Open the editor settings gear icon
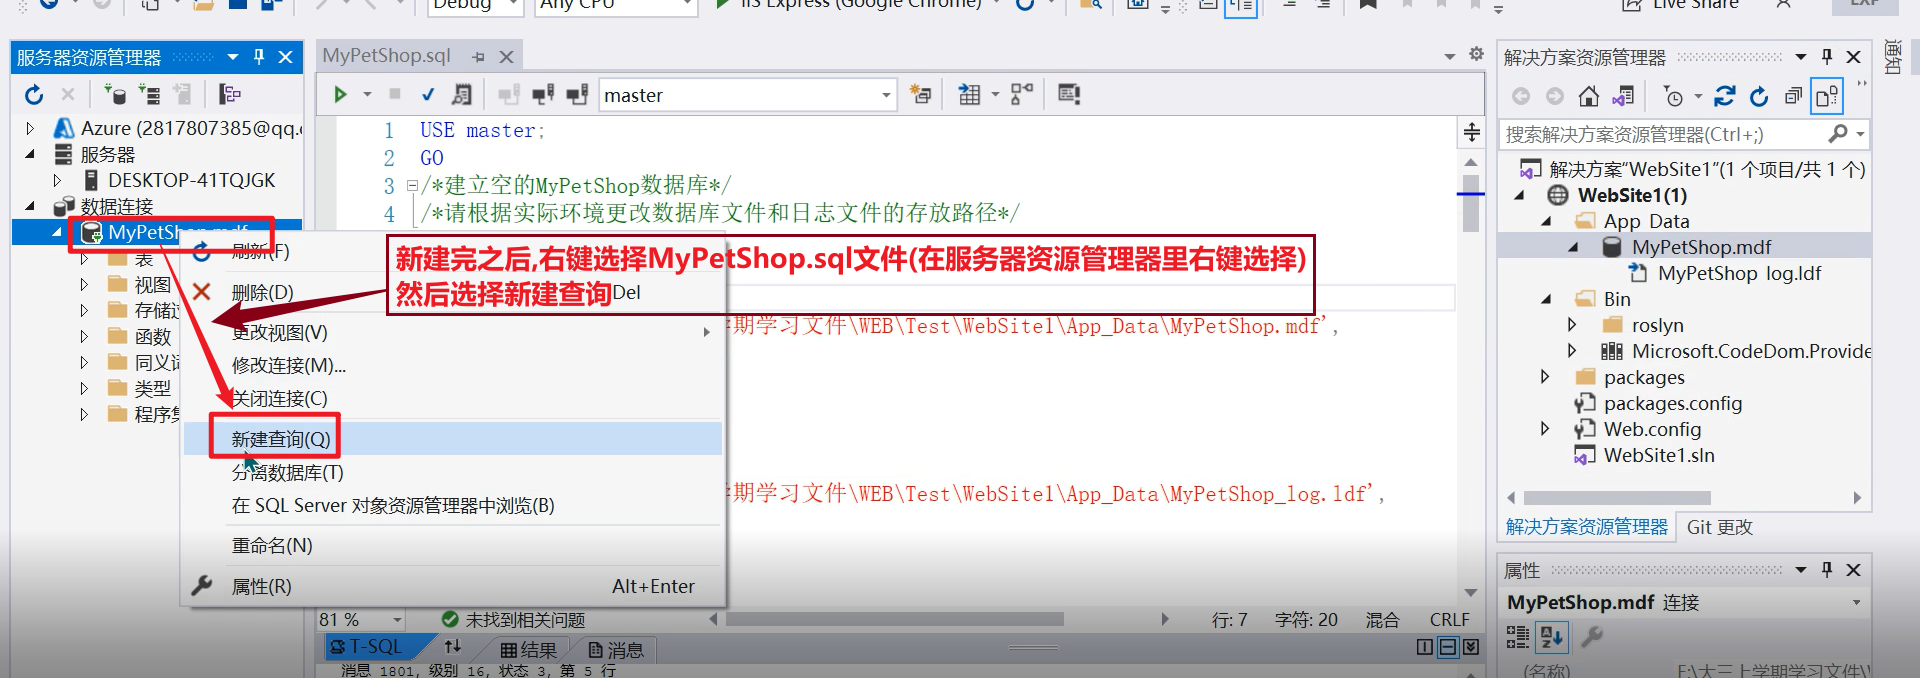This screenshot has width=1920, height=678. click(x=1476, y=55)
